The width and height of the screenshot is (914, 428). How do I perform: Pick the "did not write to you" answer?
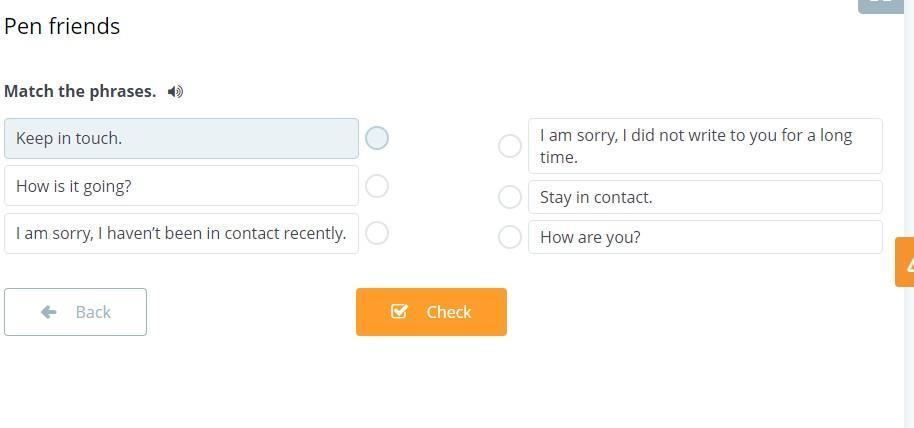(x=705, y=146)
